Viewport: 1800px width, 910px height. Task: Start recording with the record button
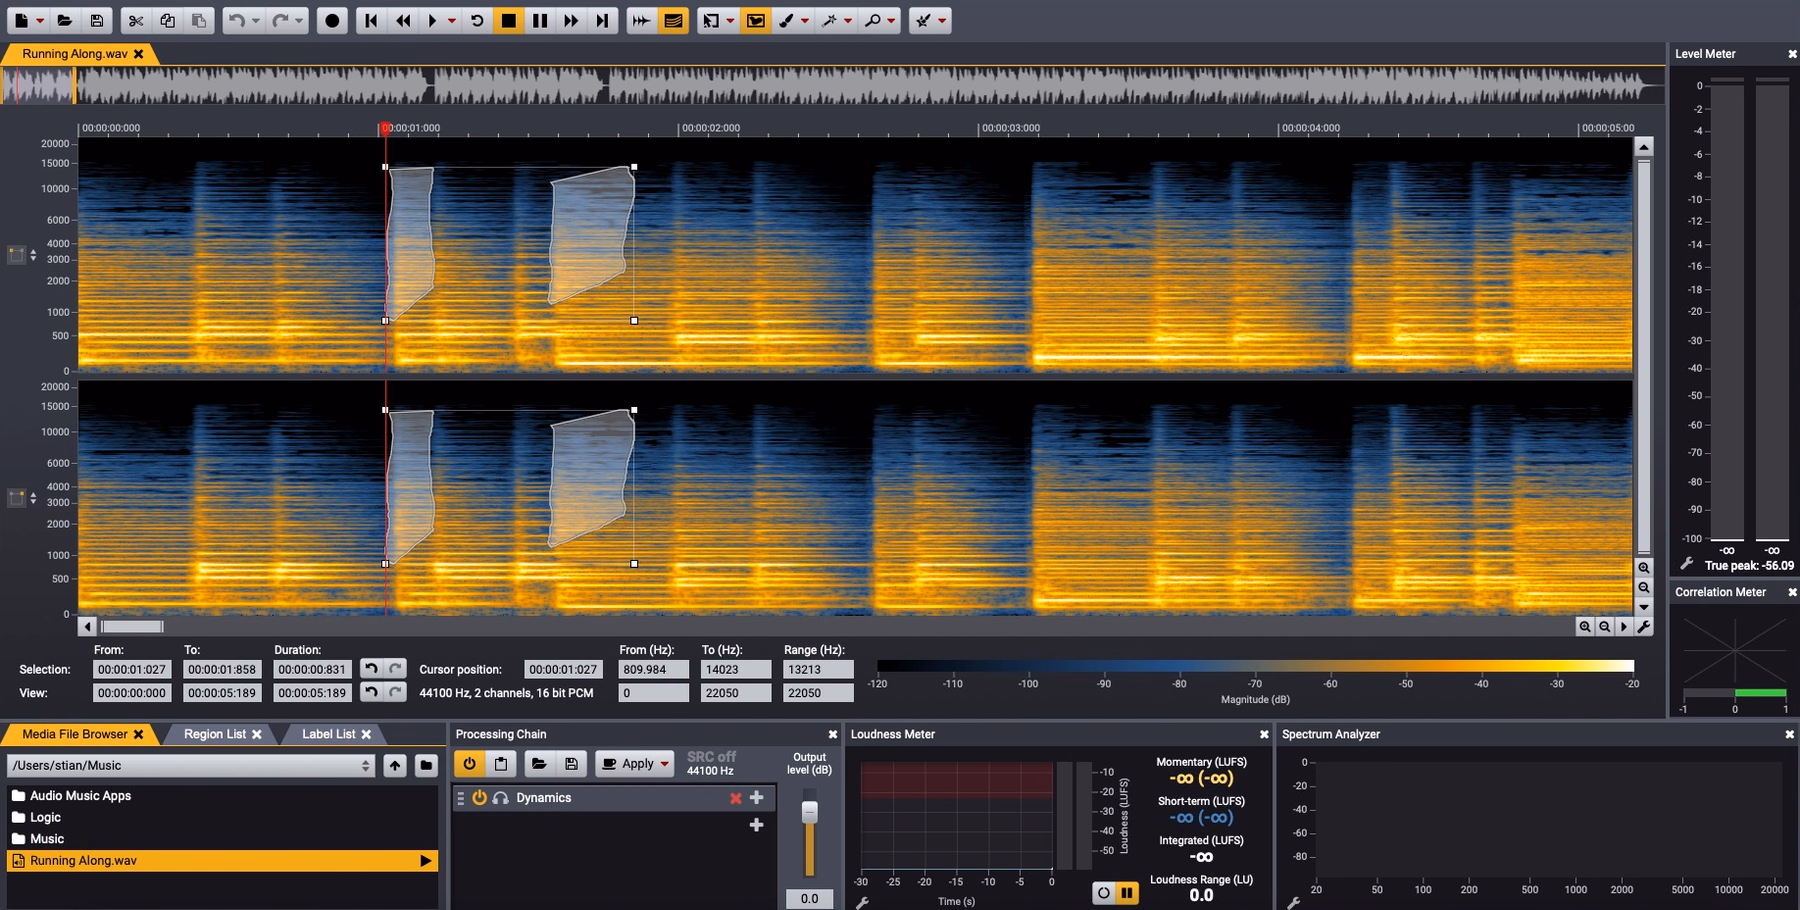click(332, 20)
